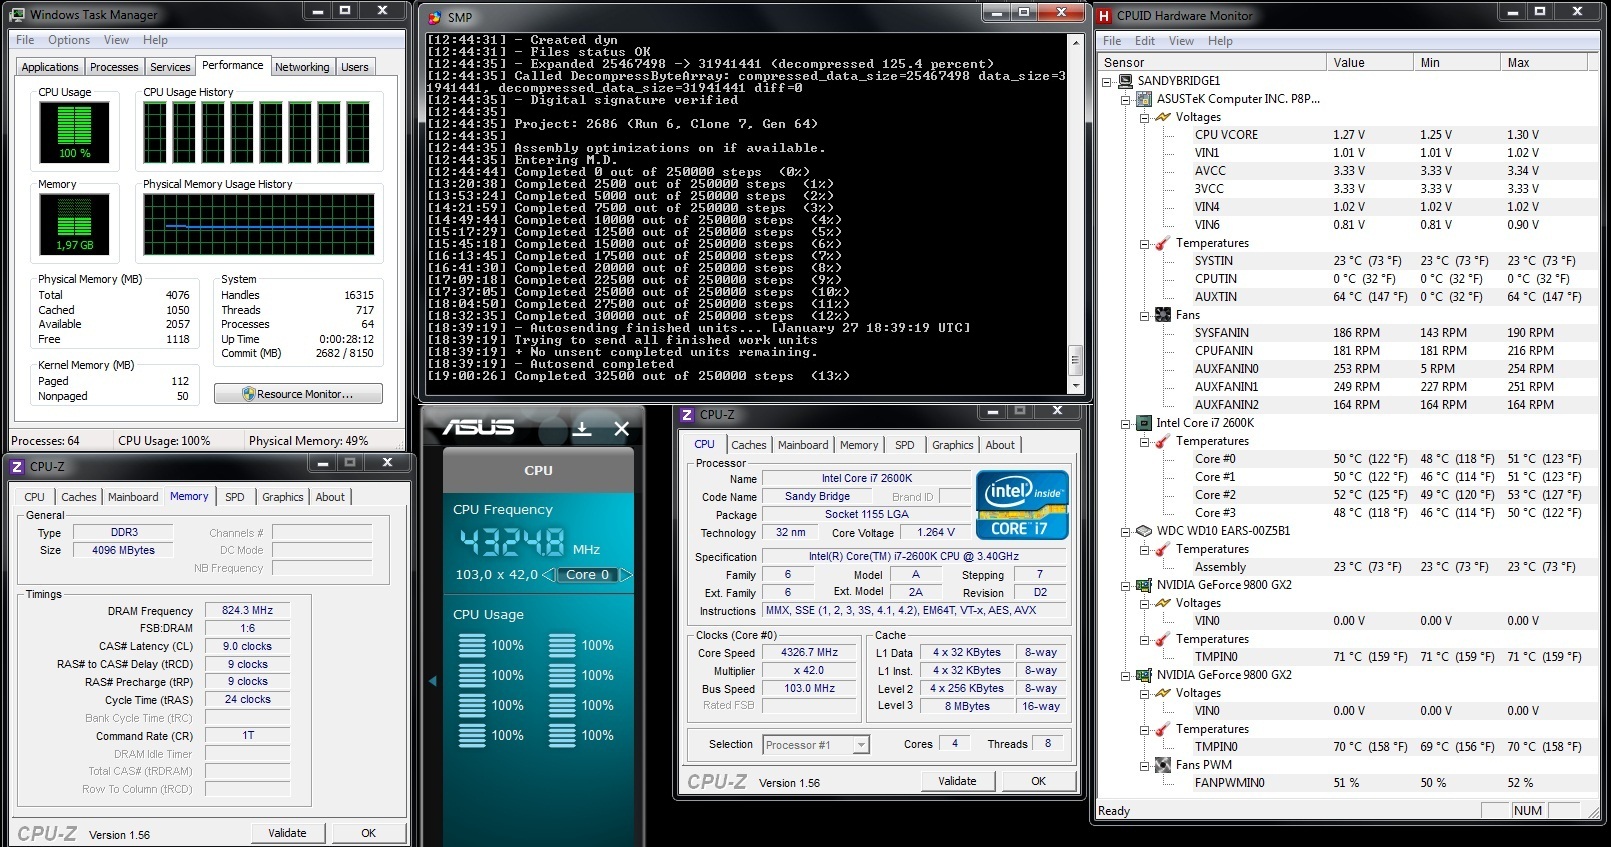Collapse the Fans PWM node

1144,766
